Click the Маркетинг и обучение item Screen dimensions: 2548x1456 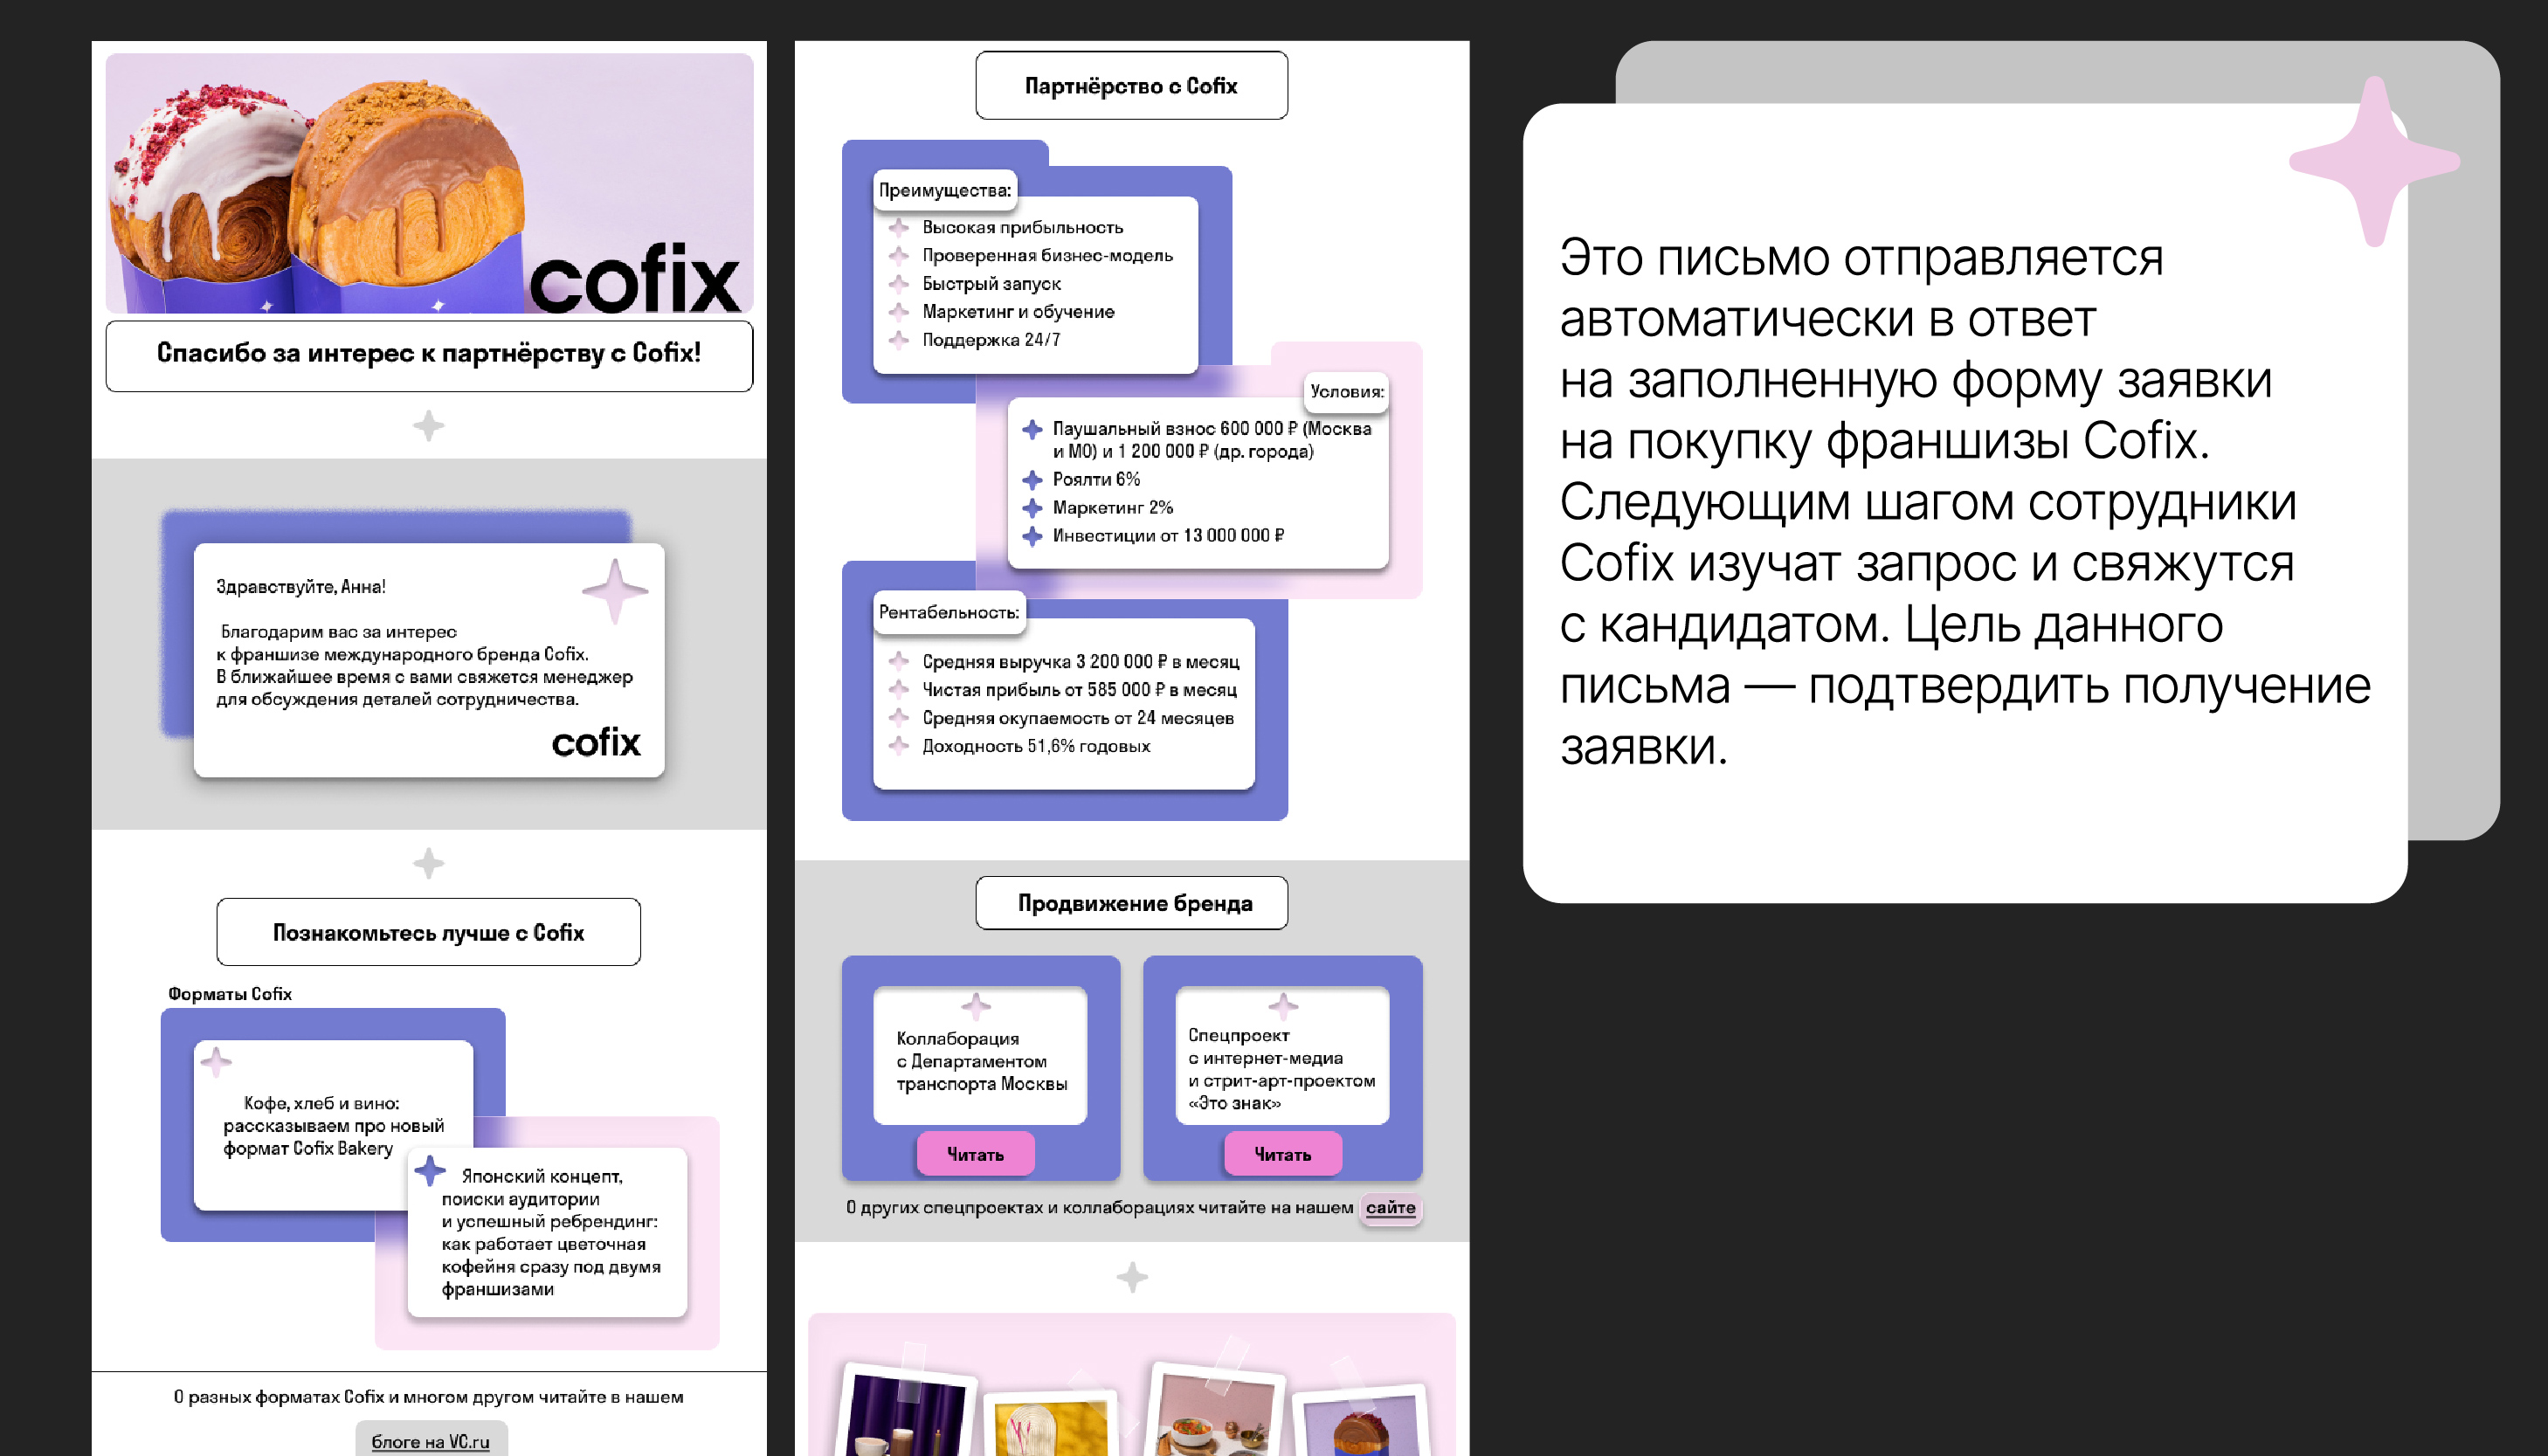pyautogui.click(x=1018, y=311)
